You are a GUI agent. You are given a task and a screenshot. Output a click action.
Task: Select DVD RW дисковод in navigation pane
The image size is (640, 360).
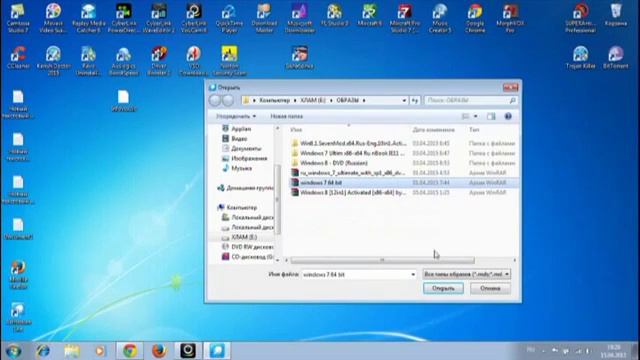pos(247,247)
